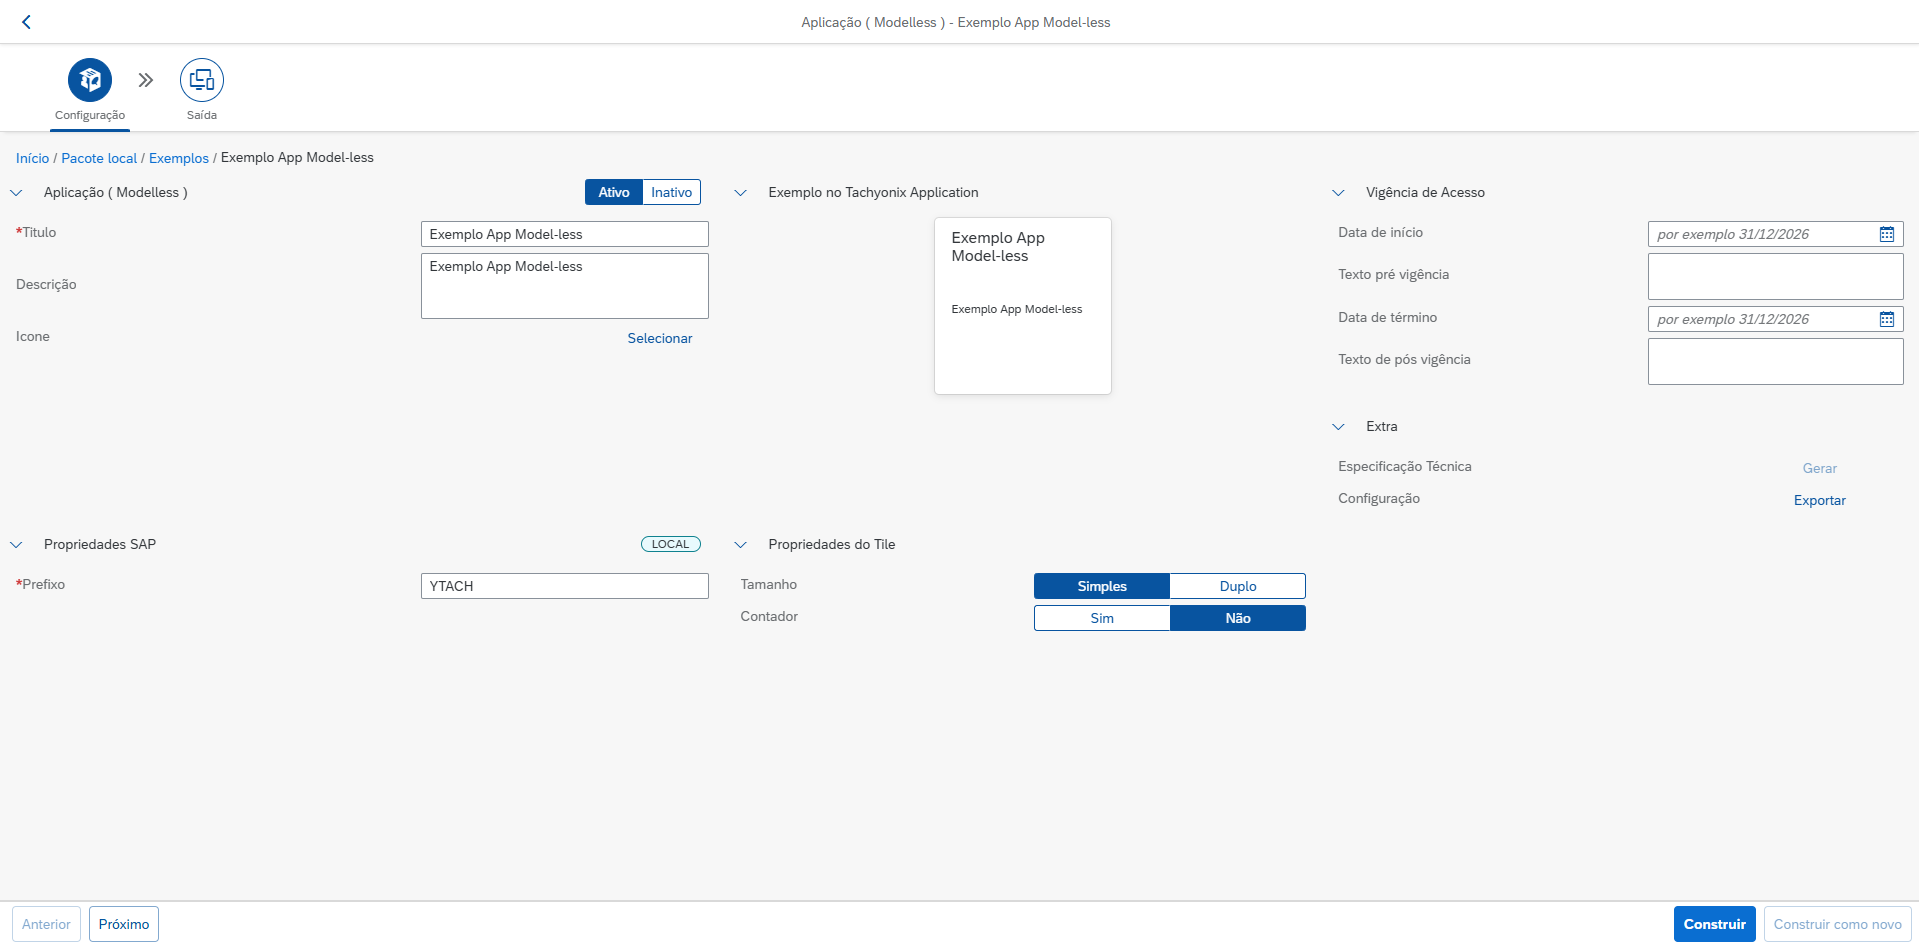Screen dimensions: 1919x944
Task: Click the Saída step label
Action: (x=202, y=115)
